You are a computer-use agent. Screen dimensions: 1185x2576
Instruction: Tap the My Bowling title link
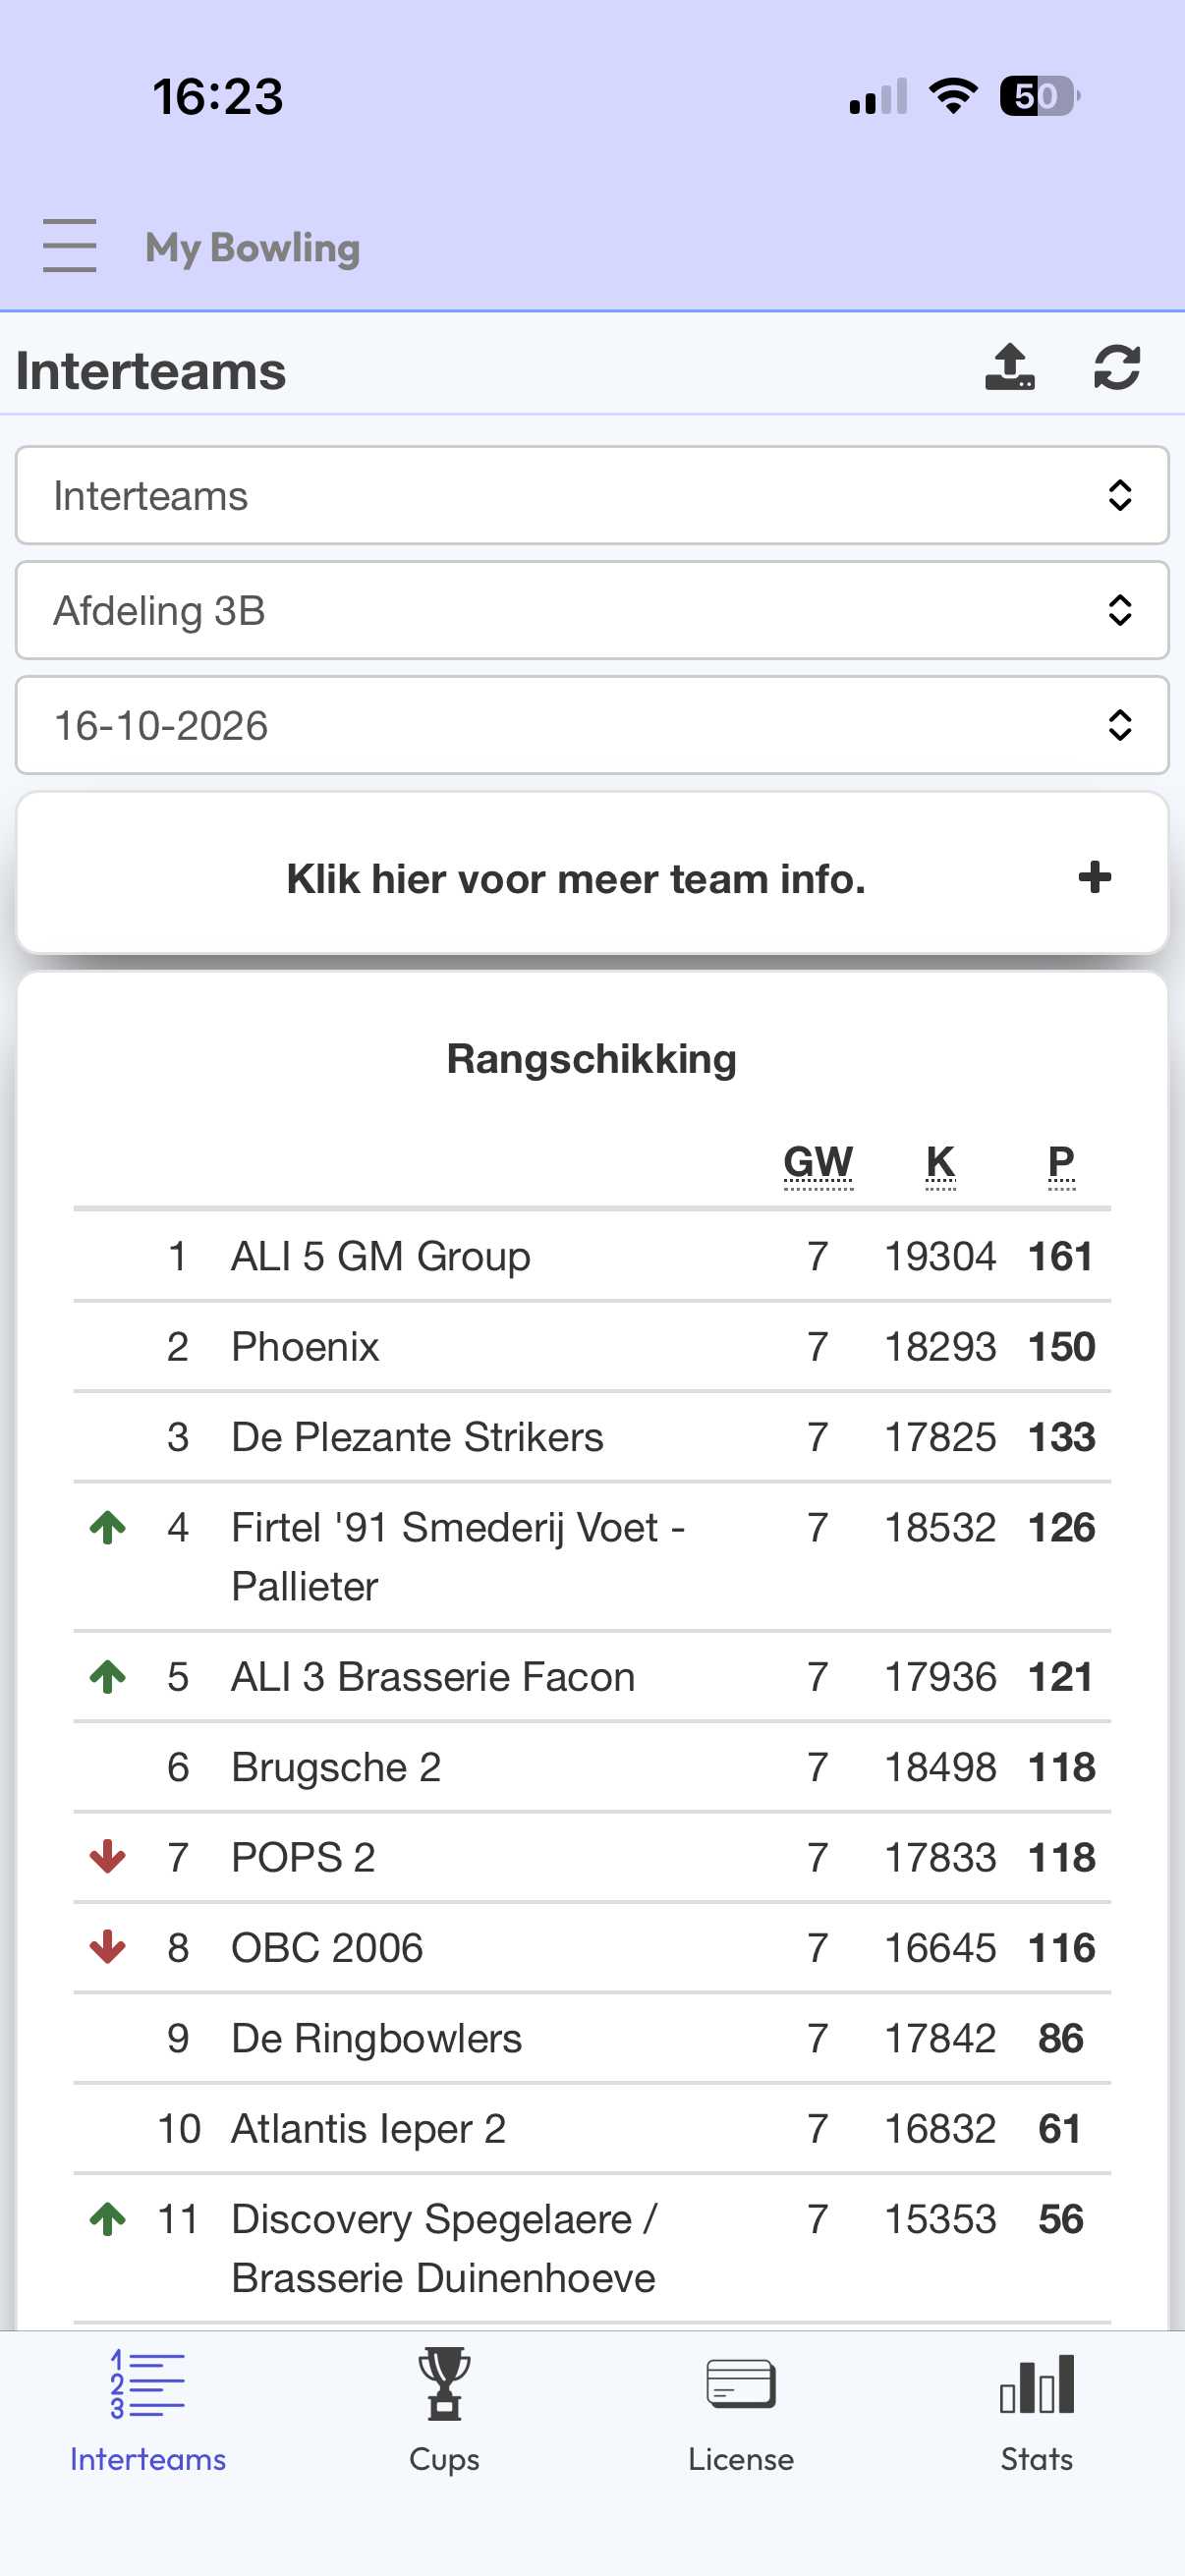click(253, 247)
